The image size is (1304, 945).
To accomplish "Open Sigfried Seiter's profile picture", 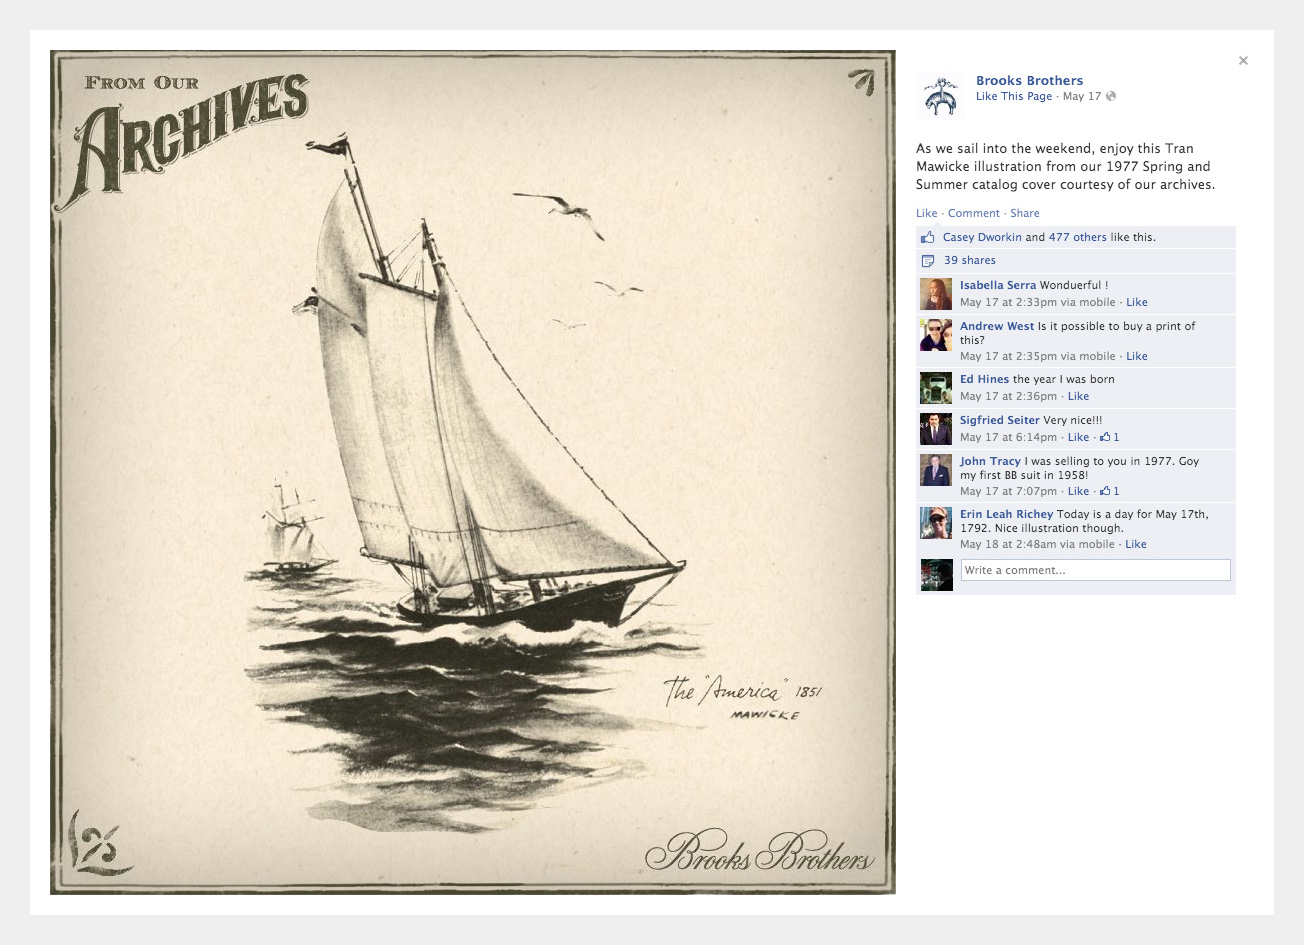I will [936, 429].
